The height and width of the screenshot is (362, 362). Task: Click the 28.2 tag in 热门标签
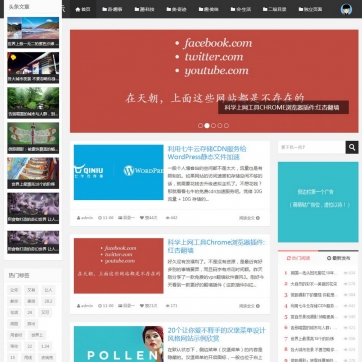pos(48,301)
